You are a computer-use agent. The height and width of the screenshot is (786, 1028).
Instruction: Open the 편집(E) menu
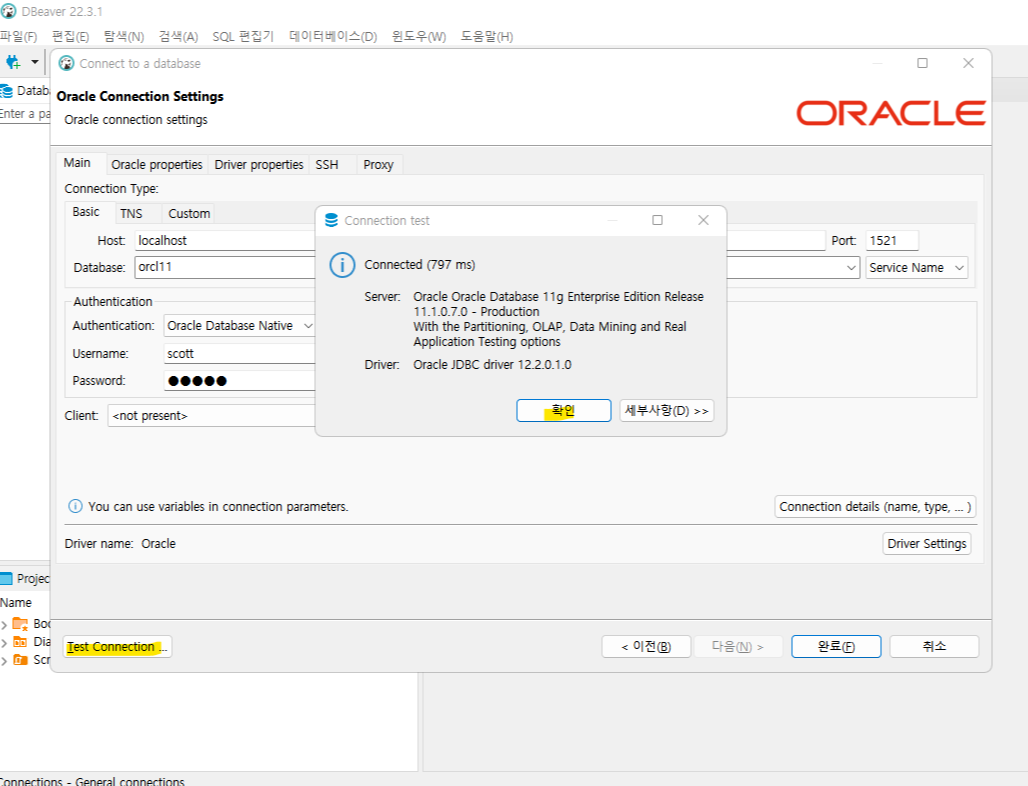tap(71, 37)
